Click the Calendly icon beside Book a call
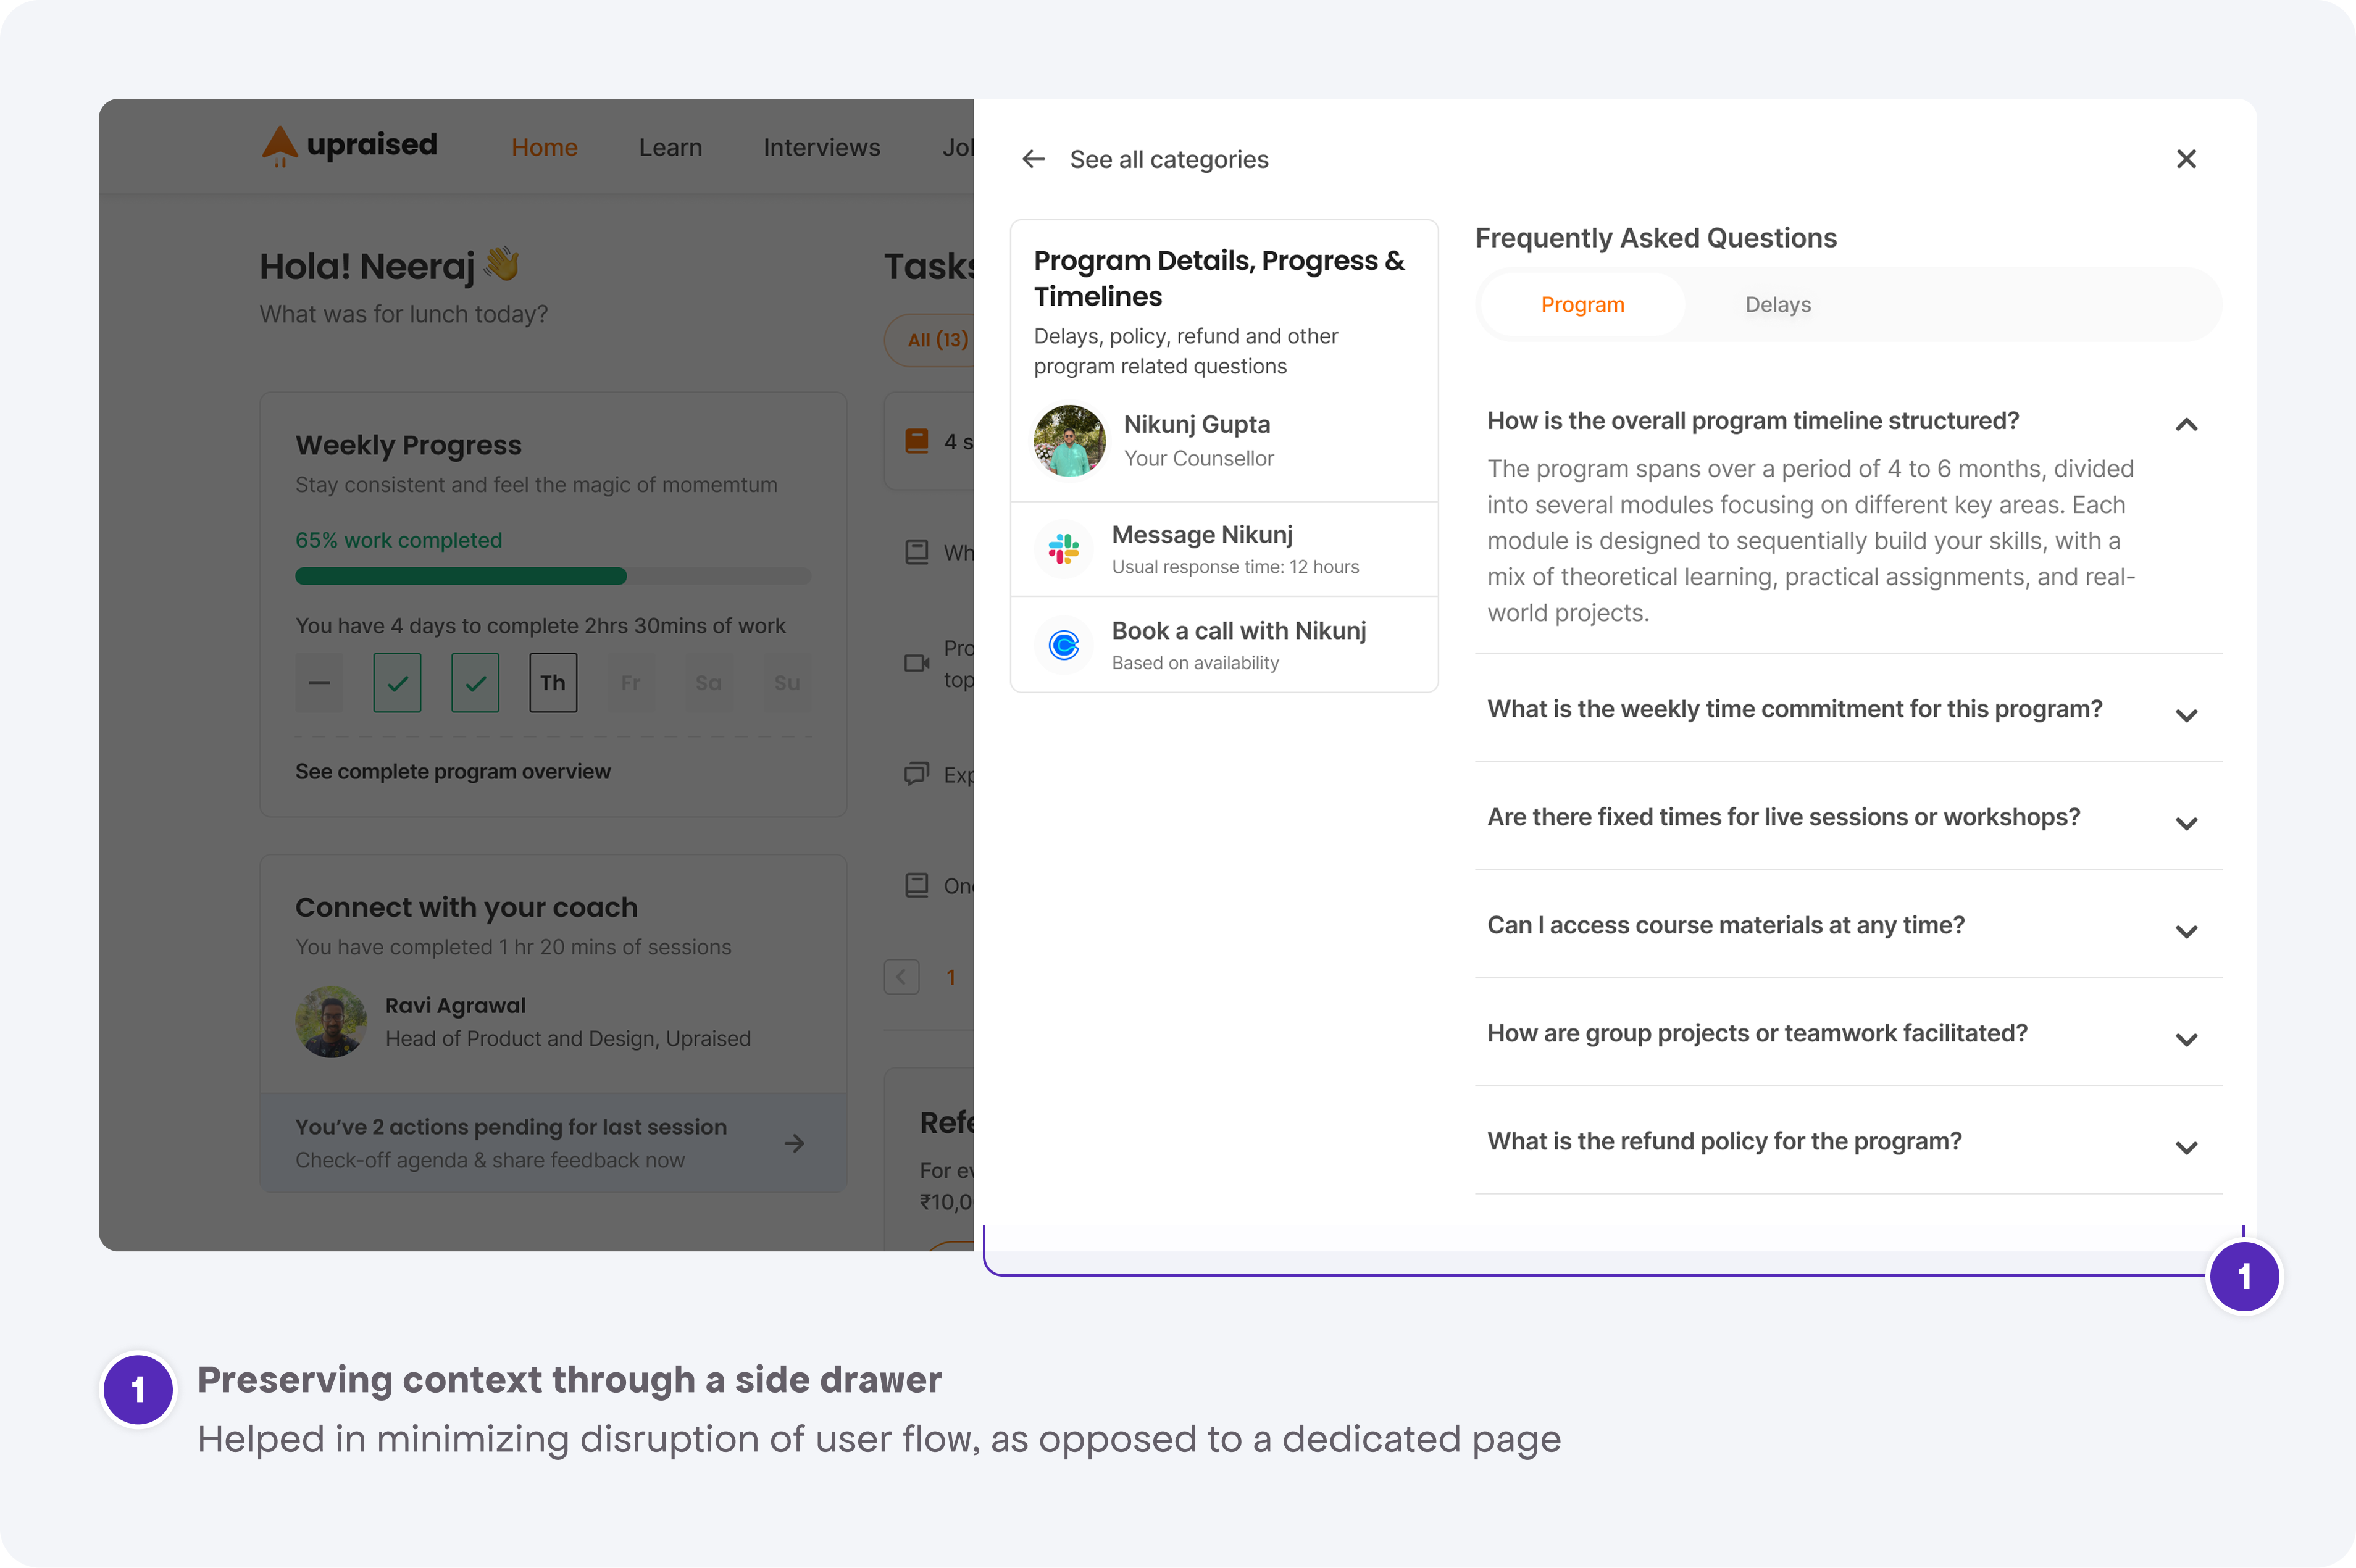 coord(1063,645)
